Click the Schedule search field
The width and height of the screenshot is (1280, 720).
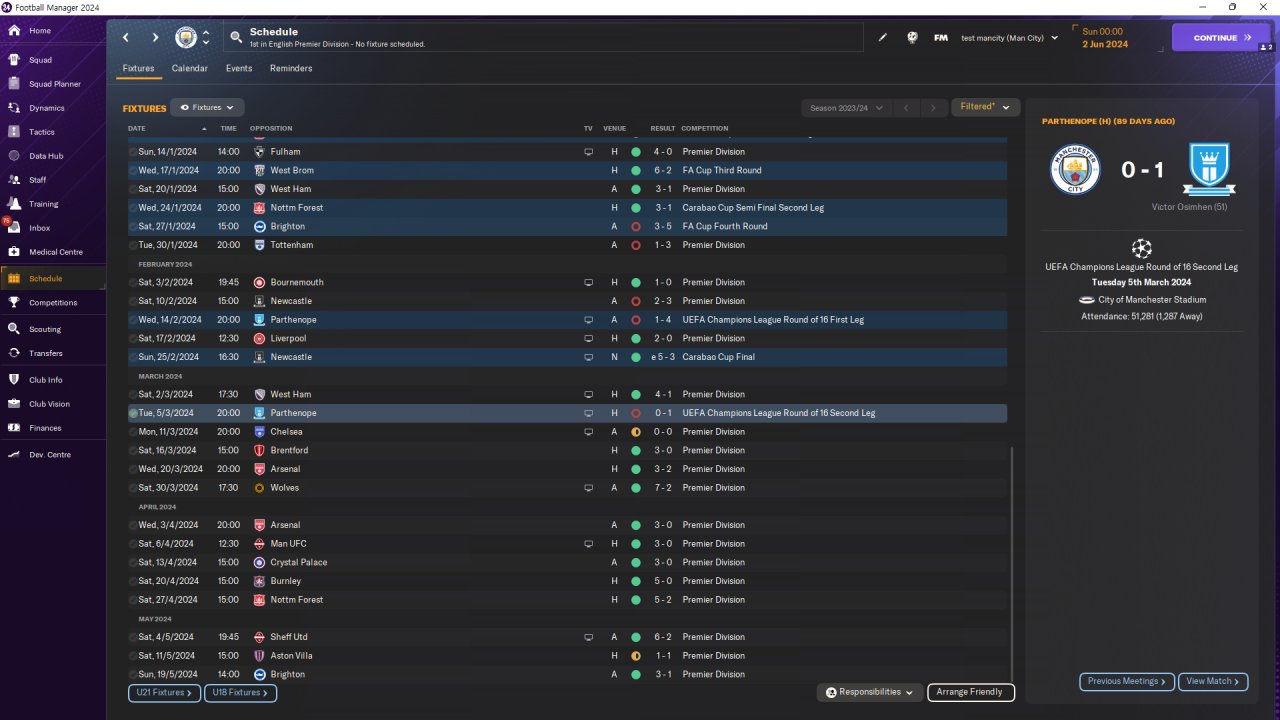point(543,38)
